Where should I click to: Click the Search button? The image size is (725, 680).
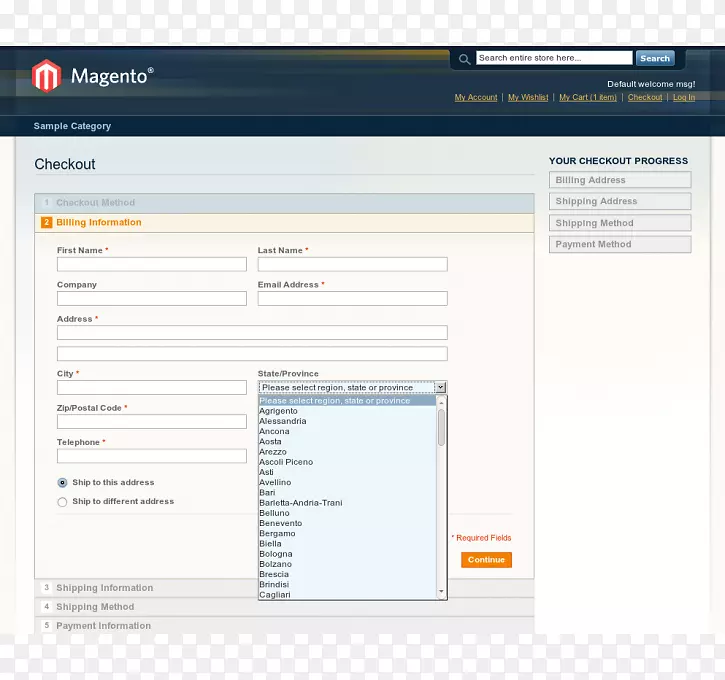(655, 59)
